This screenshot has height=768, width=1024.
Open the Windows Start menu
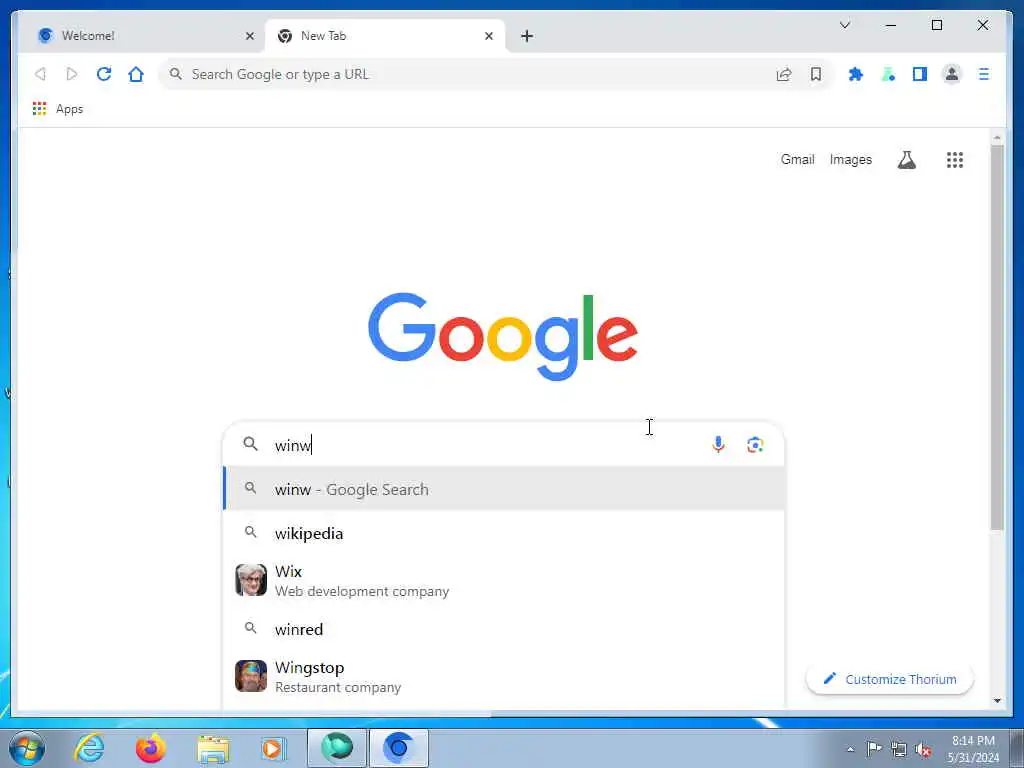(27, 748)
